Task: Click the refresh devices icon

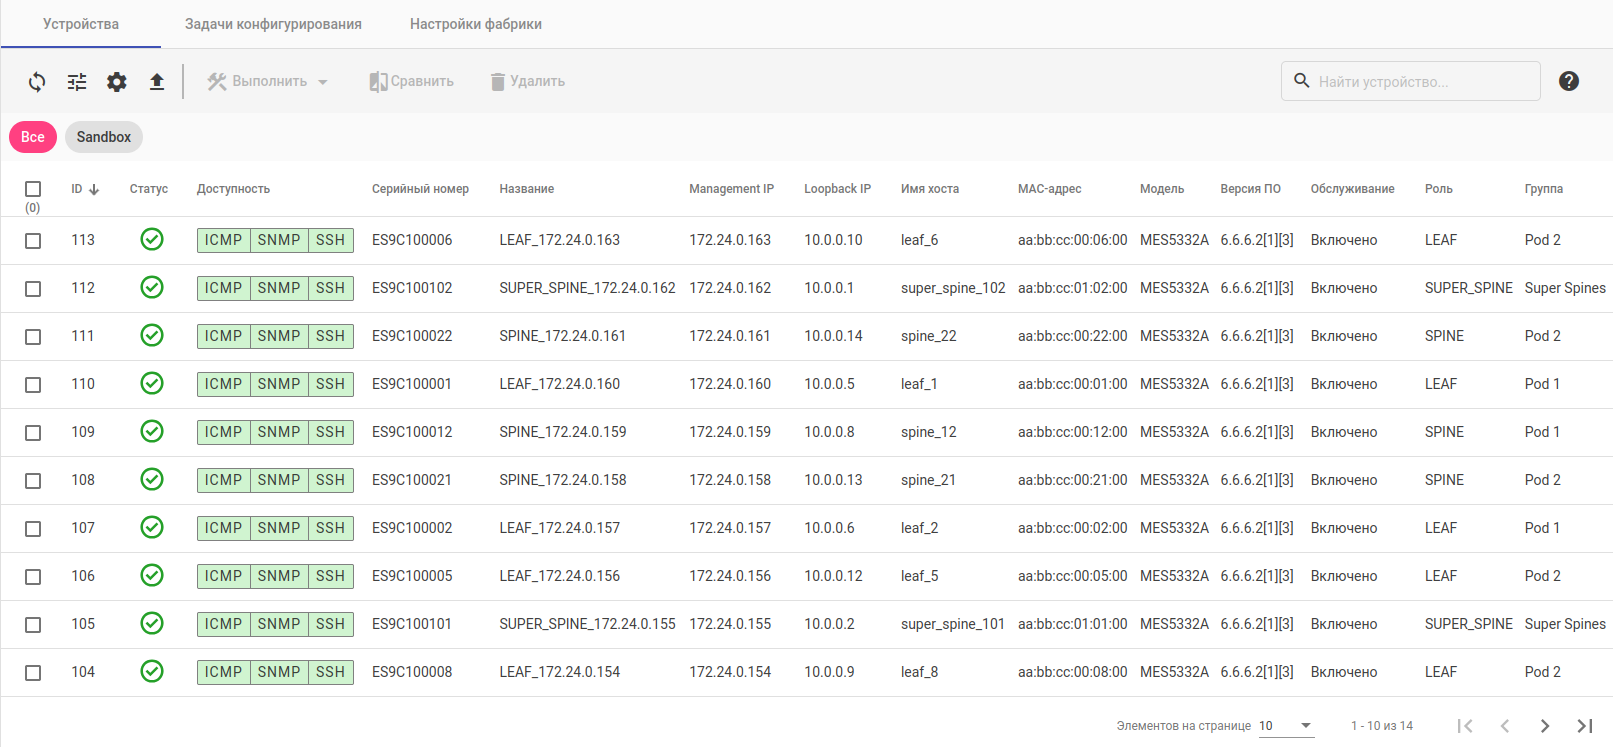Action: coord(37,82)
